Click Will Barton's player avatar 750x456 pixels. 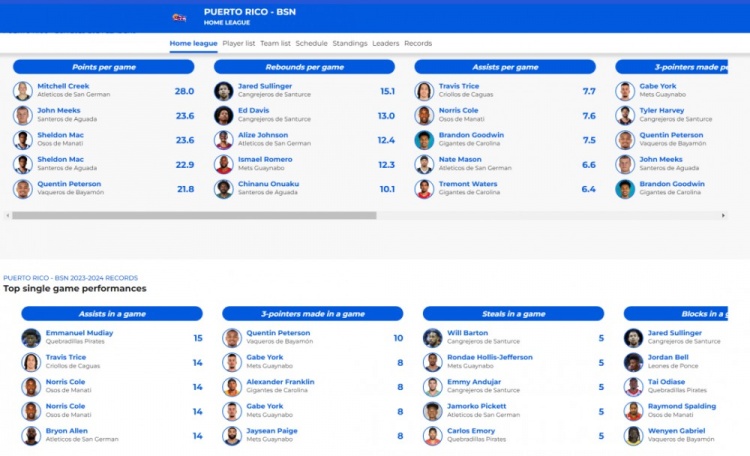[432, 338]
